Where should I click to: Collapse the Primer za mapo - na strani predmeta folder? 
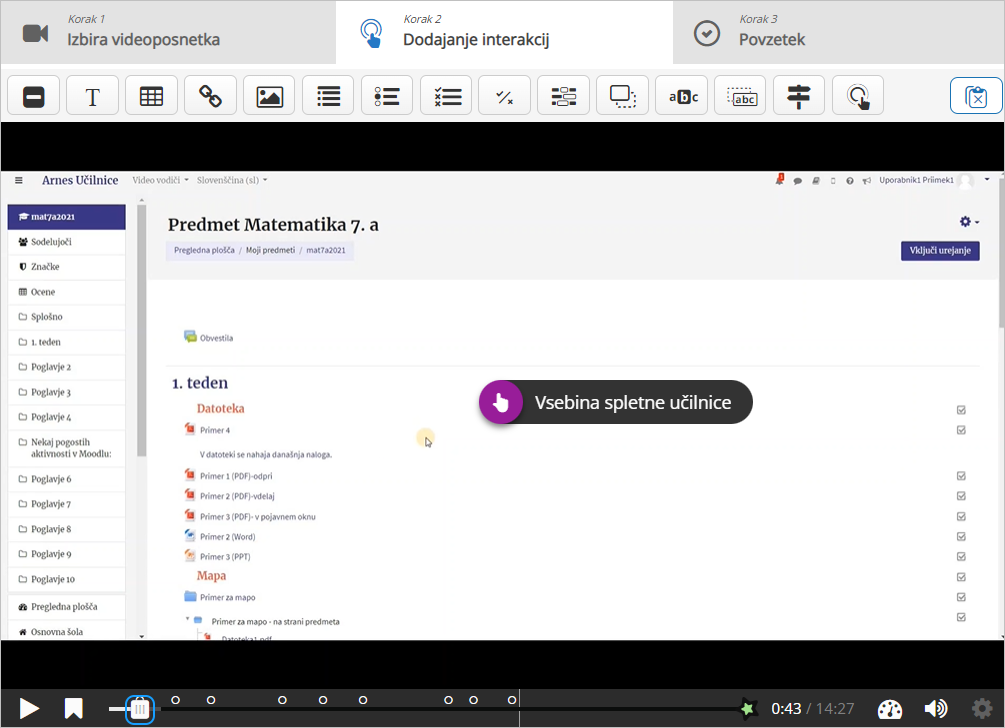(188, 619)
